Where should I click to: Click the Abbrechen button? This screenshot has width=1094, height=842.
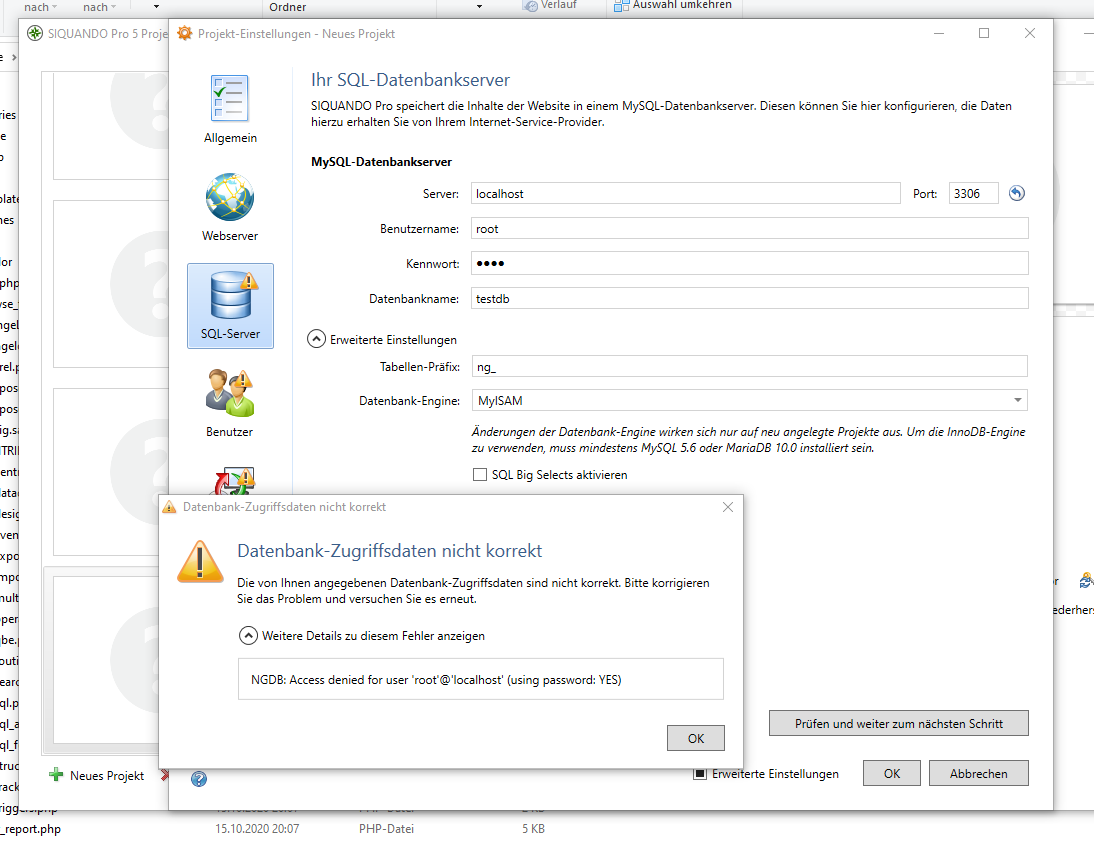click(x=978, y=773)
